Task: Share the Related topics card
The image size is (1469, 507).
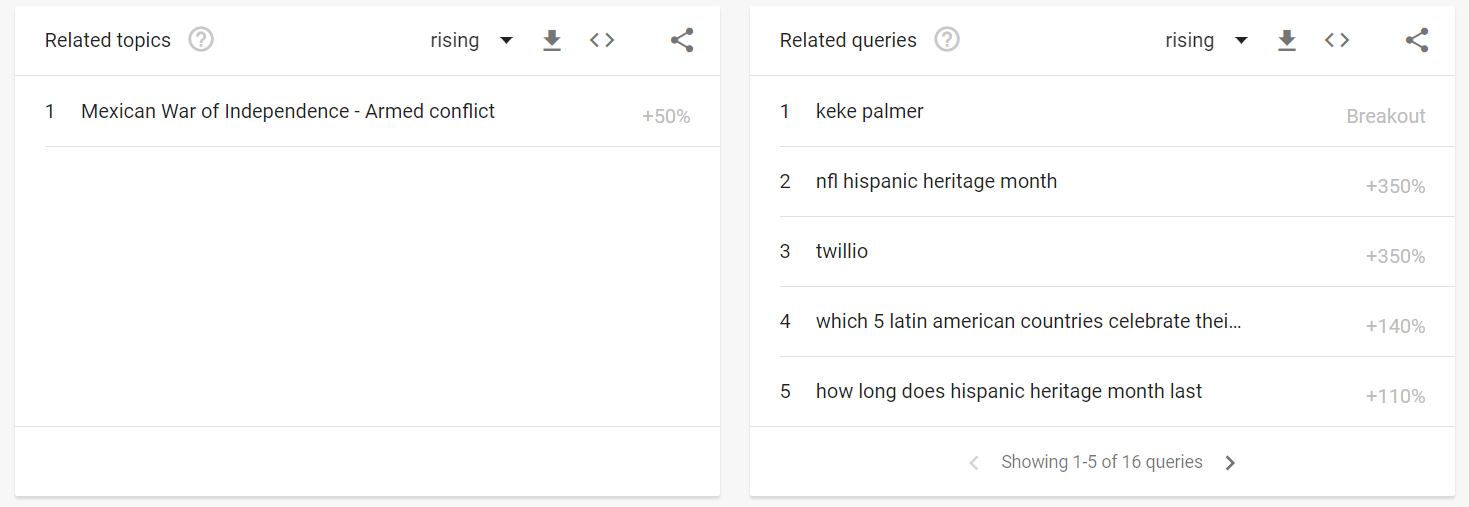Action: coord(682,40)
